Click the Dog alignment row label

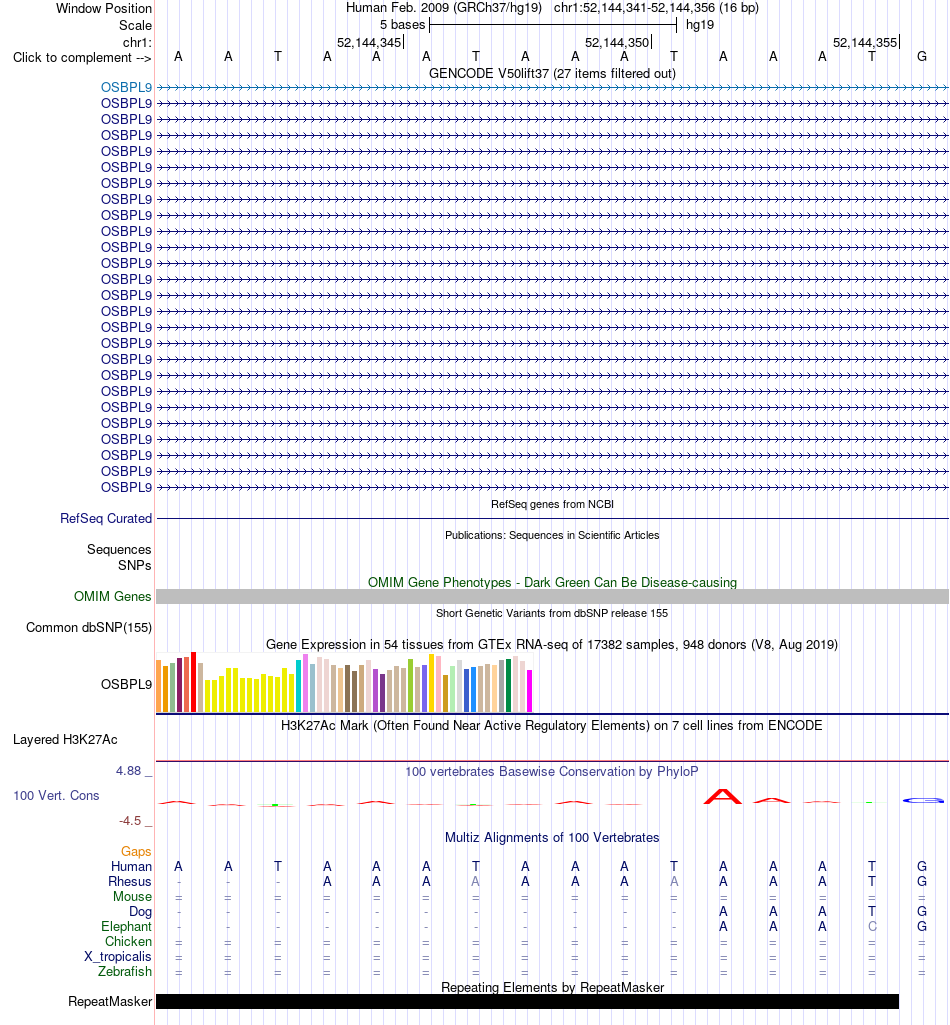click(x=140, y=911)
